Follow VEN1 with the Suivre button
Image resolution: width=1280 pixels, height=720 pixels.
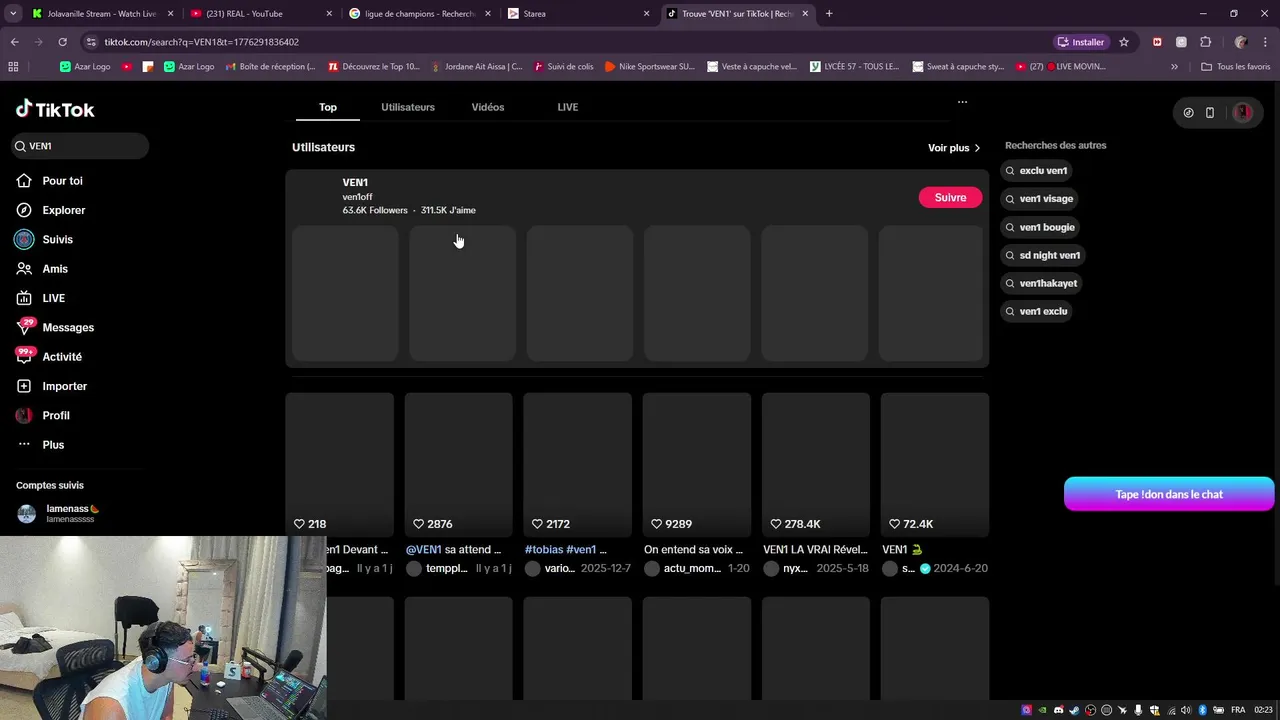(950, 198)
